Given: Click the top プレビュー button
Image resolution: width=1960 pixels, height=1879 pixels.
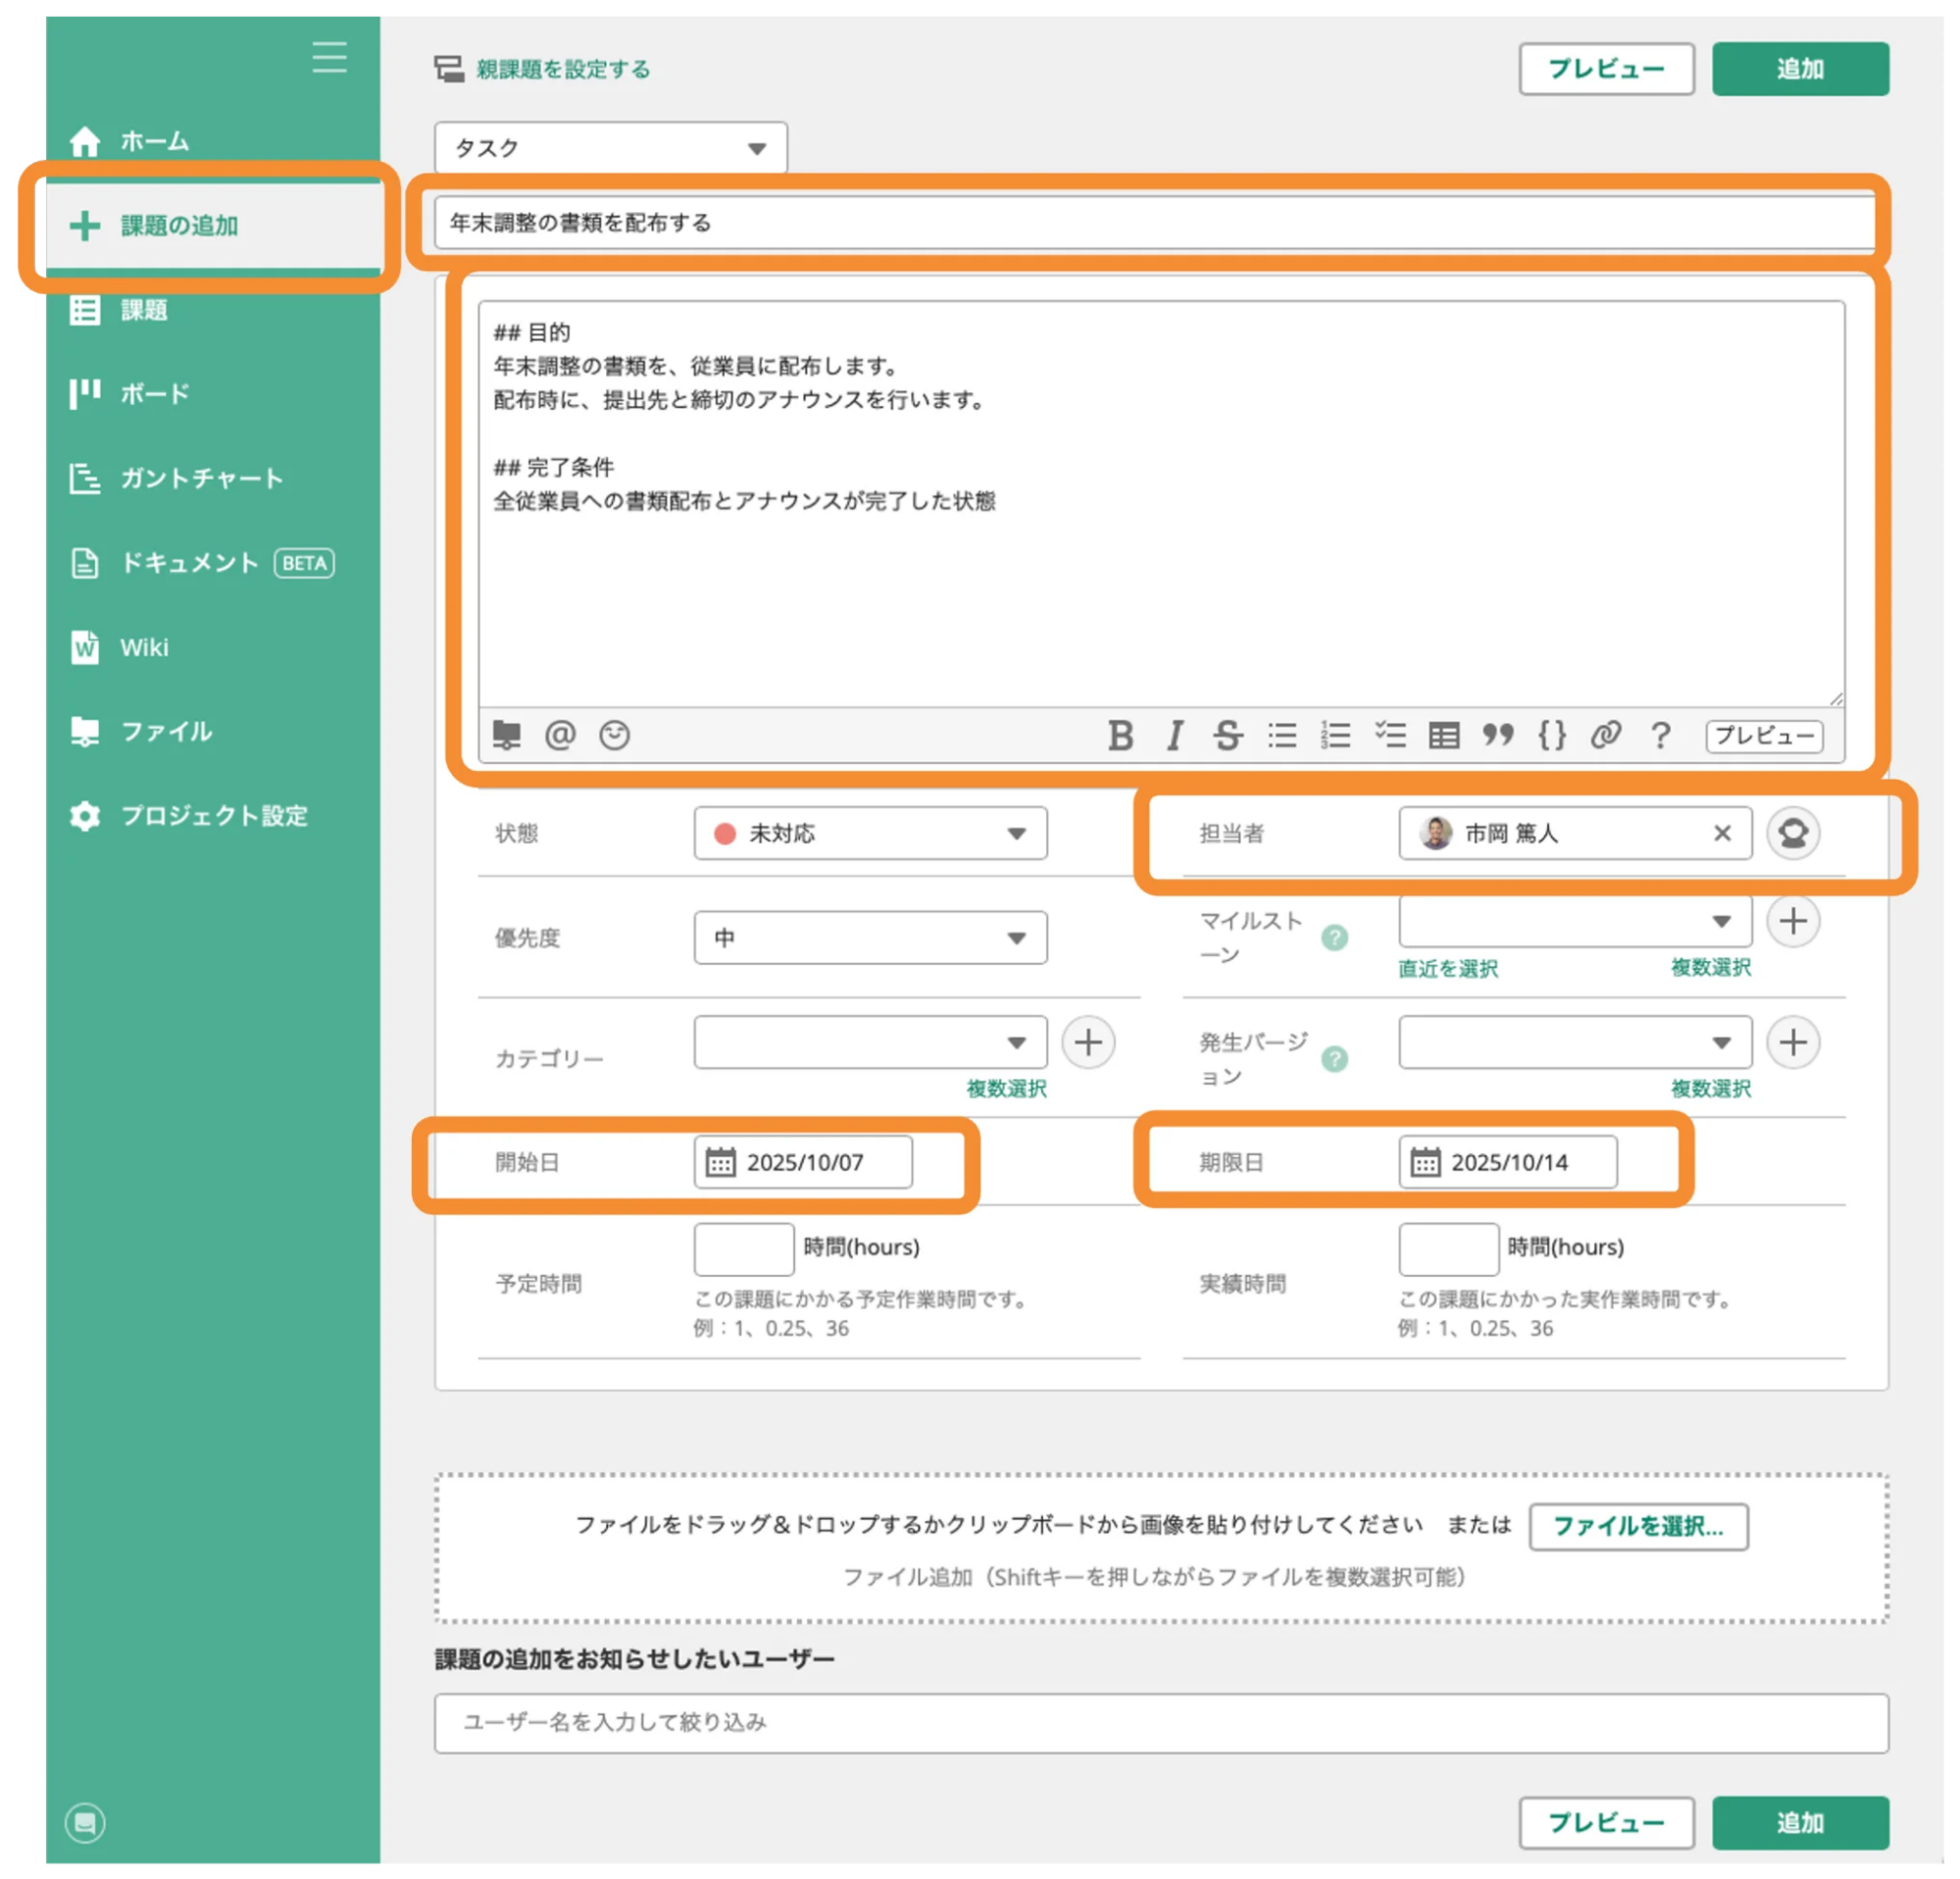Looking at the screenshot, I should click(1606, 68).
